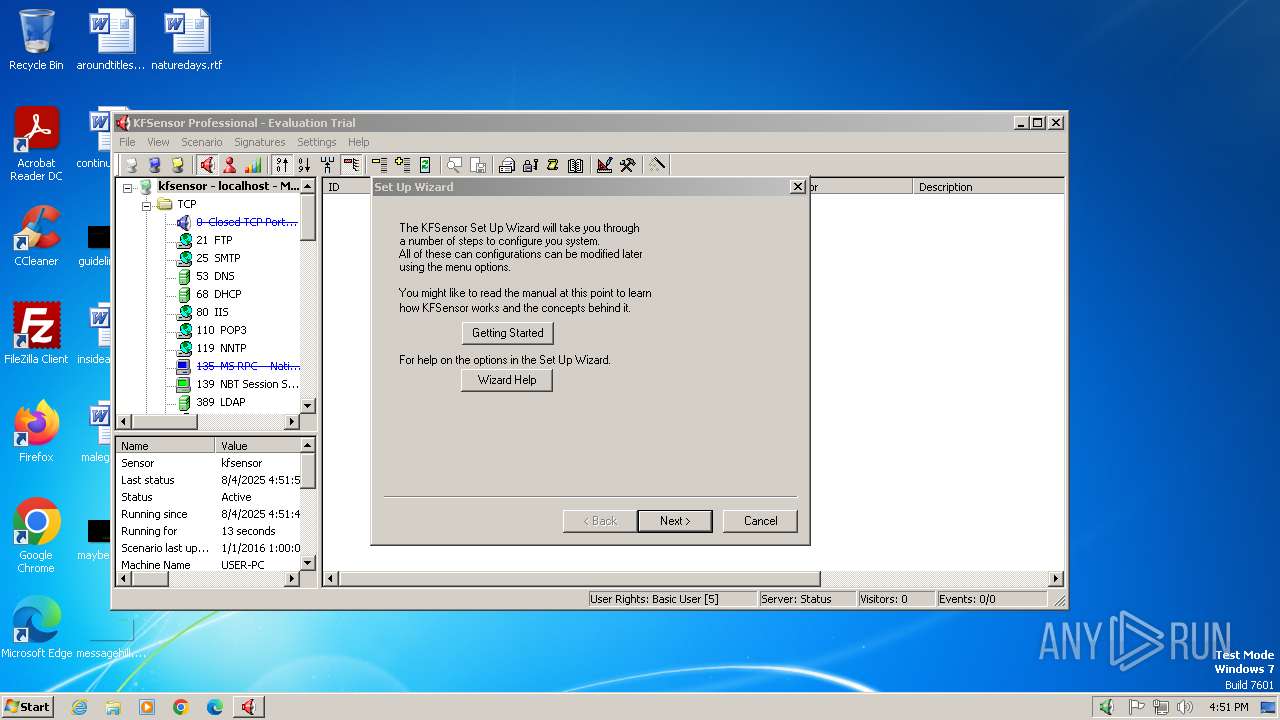Click the padlock with key toolbar icon
Image resolution: width=1280 pixels, height=720 pixels.
pos(530,165)
